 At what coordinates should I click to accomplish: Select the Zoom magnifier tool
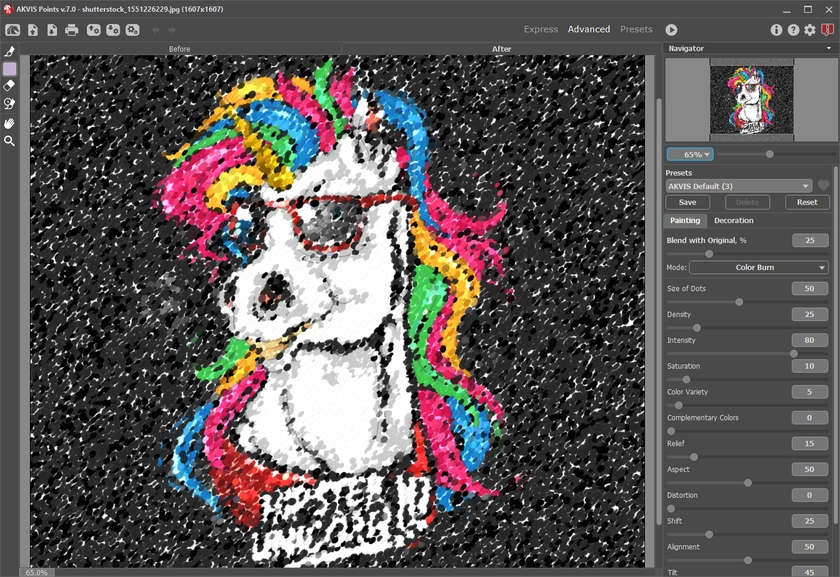10,141
